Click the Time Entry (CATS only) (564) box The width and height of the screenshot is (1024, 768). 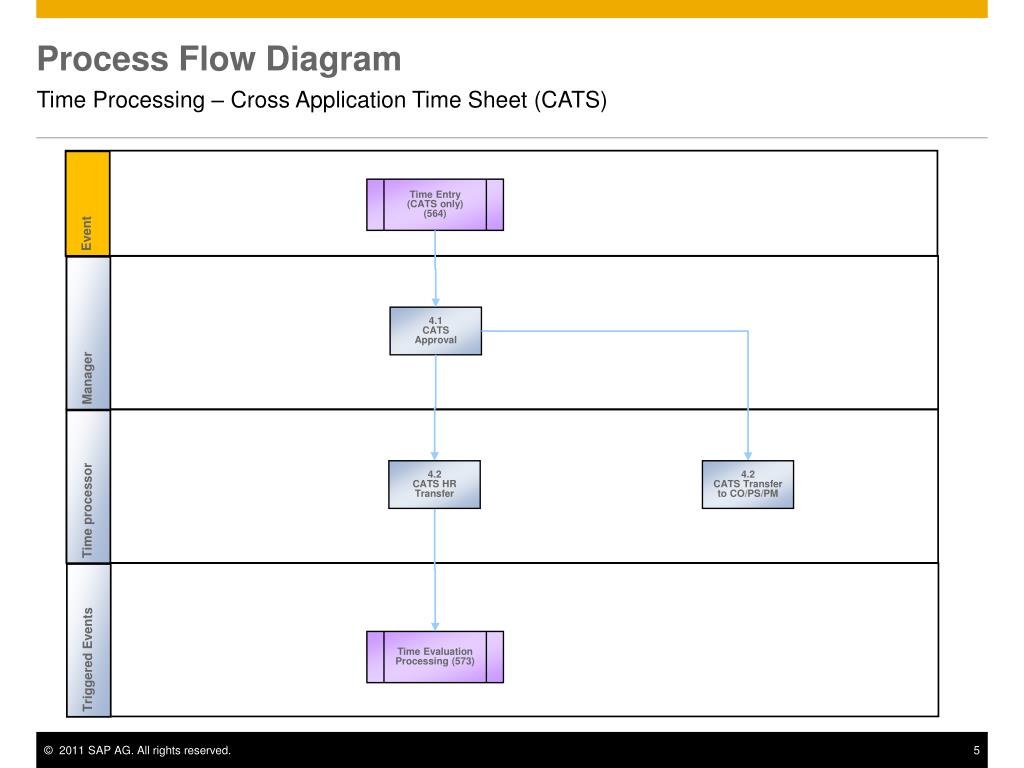coord(435,204)
